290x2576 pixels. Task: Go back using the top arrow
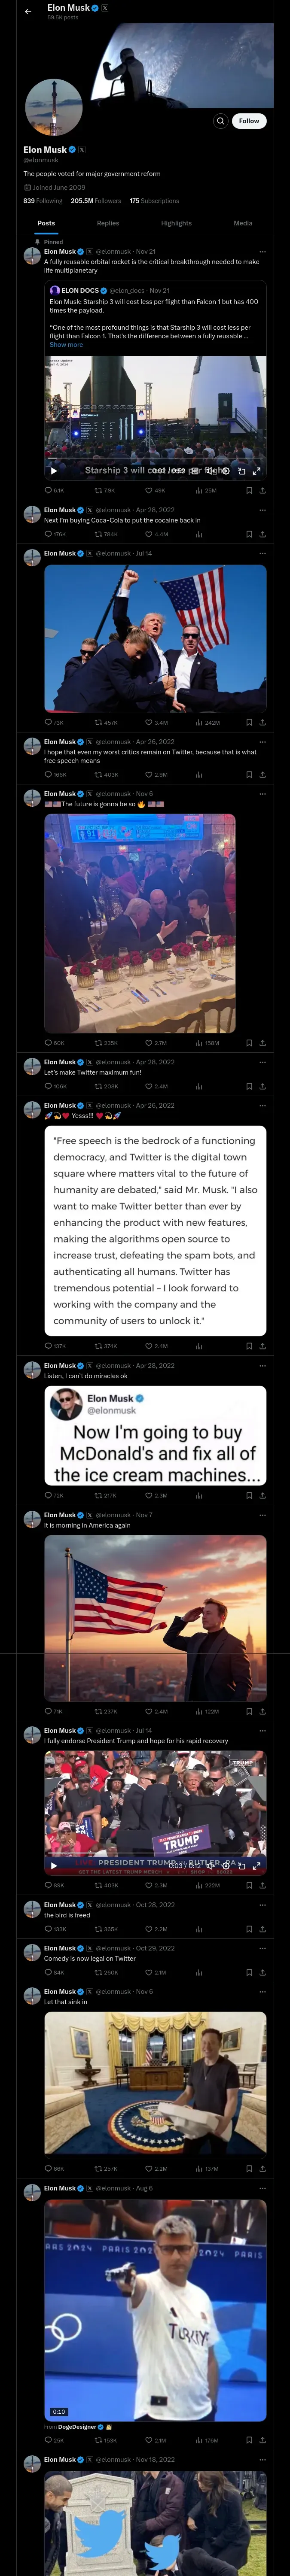pos(28,12)
